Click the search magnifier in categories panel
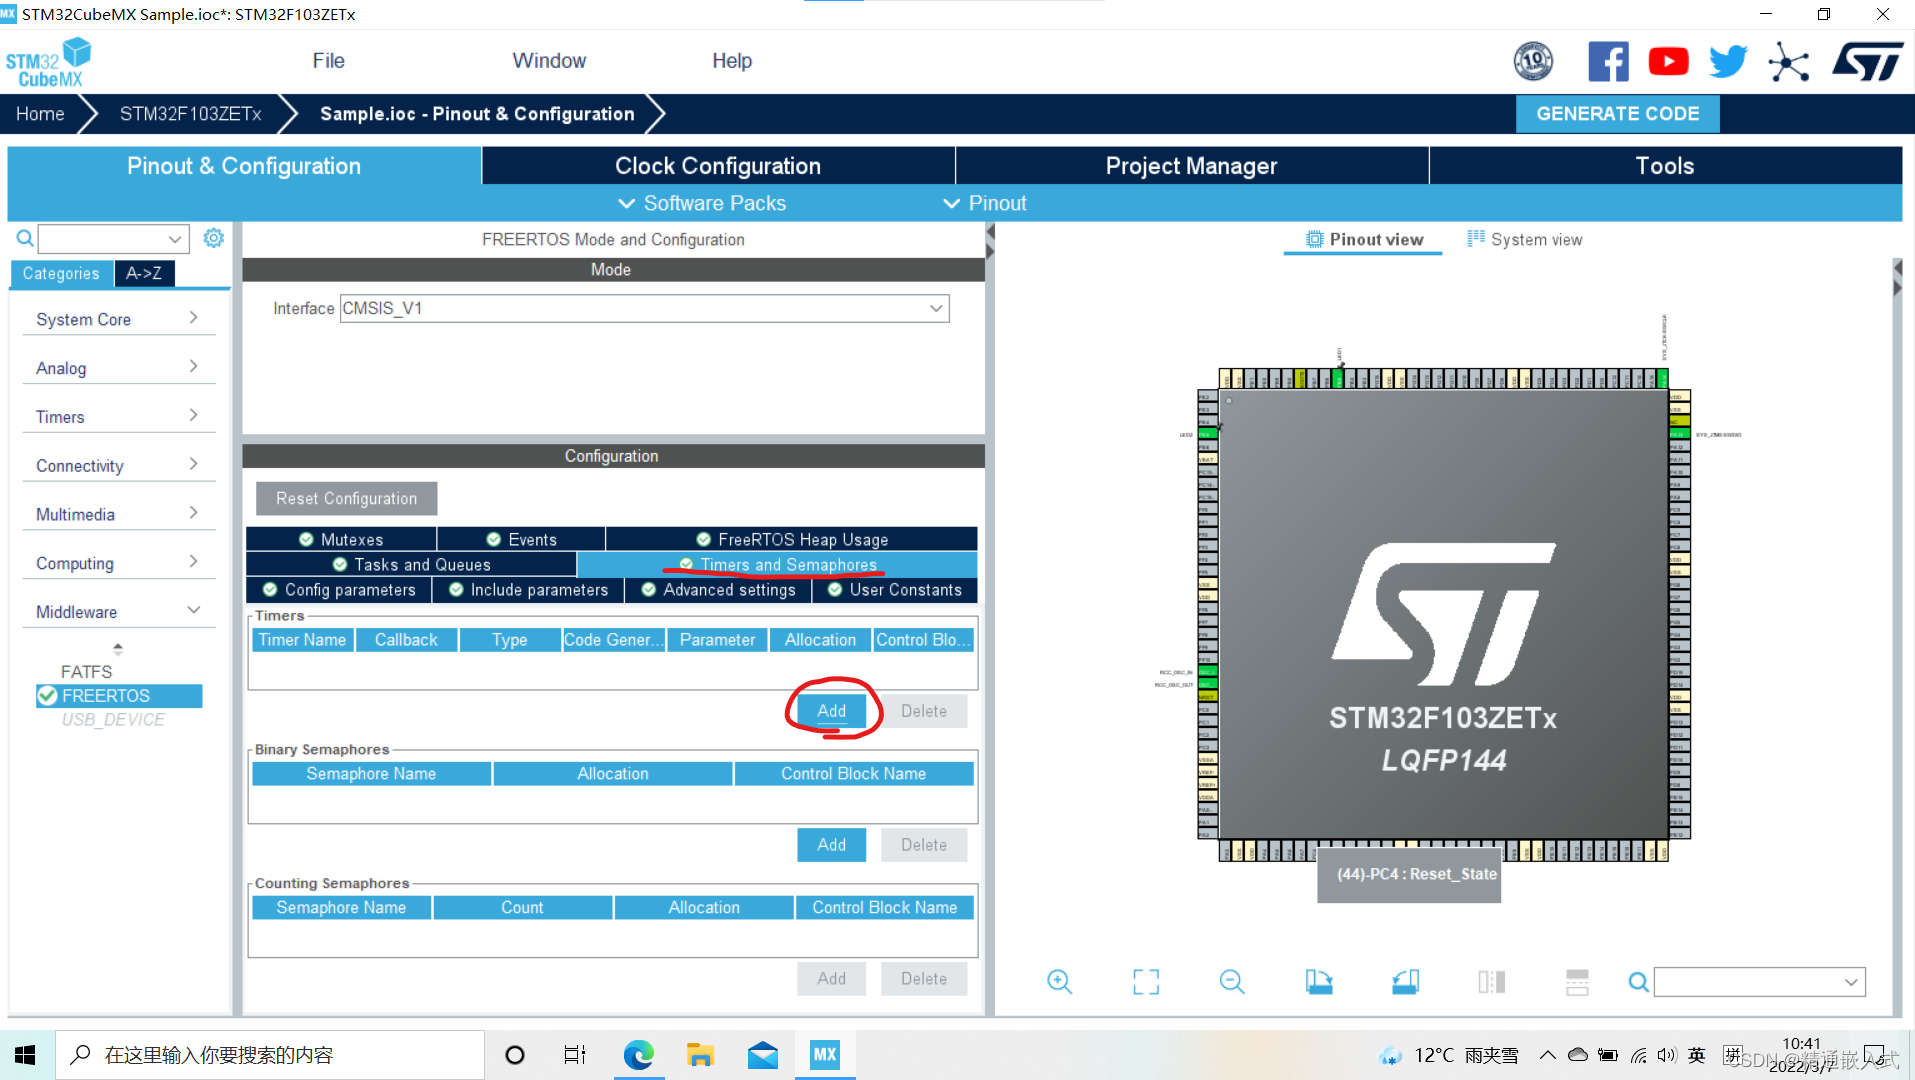 25,238
